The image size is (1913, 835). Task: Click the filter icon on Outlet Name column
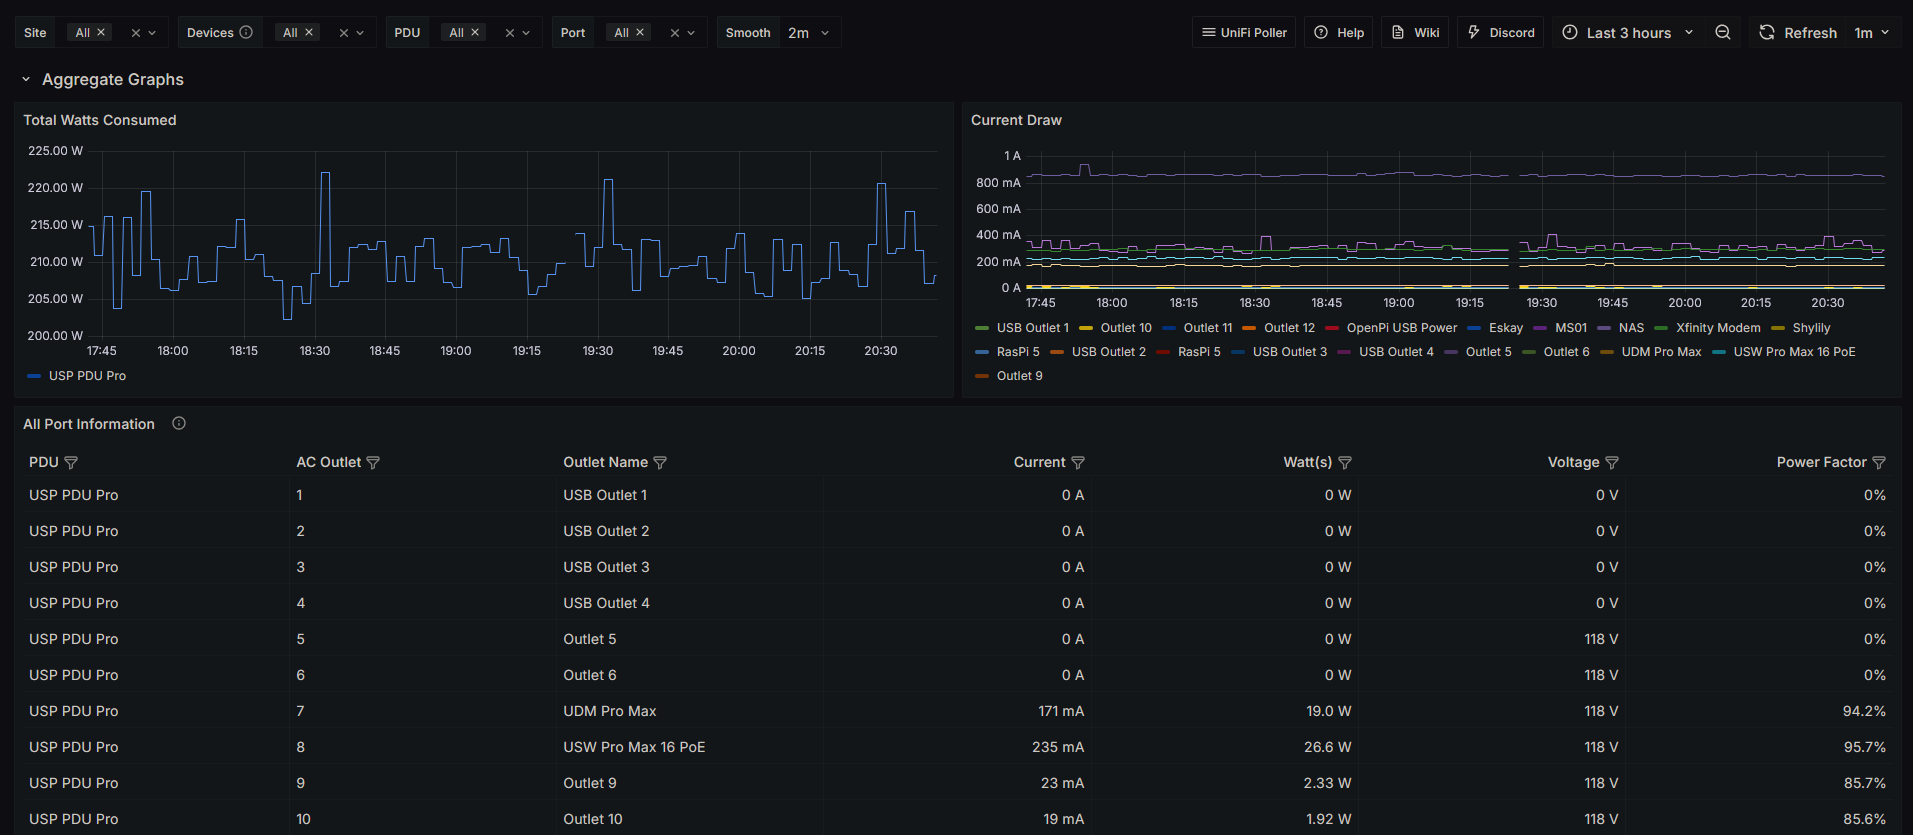click(x=660, y=463)
